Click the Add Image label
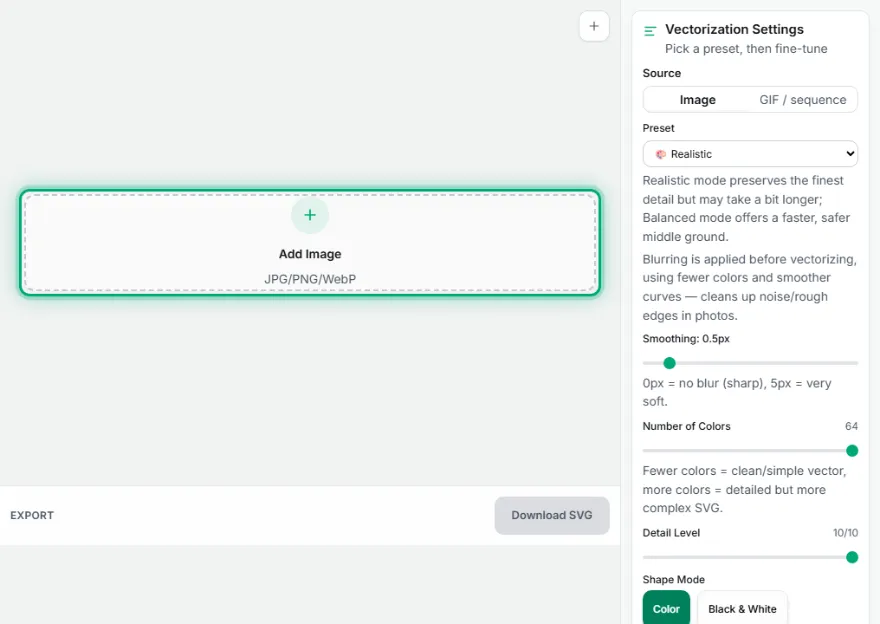 tap(310, 254)
